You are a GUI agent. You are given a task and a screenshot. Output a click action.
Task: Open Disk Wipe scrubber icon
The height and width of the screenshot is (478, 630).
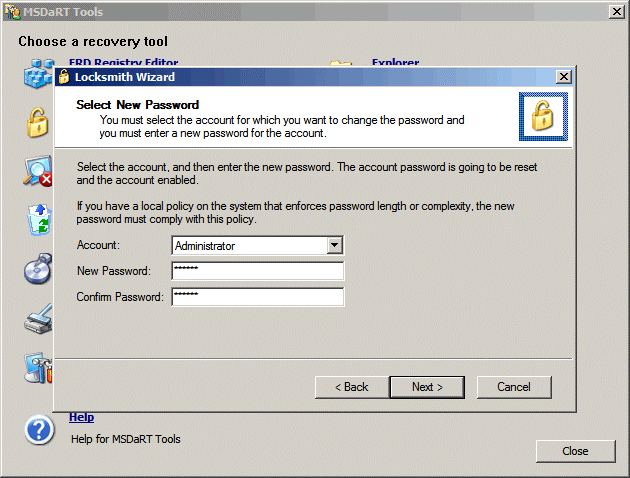point(39,319)
